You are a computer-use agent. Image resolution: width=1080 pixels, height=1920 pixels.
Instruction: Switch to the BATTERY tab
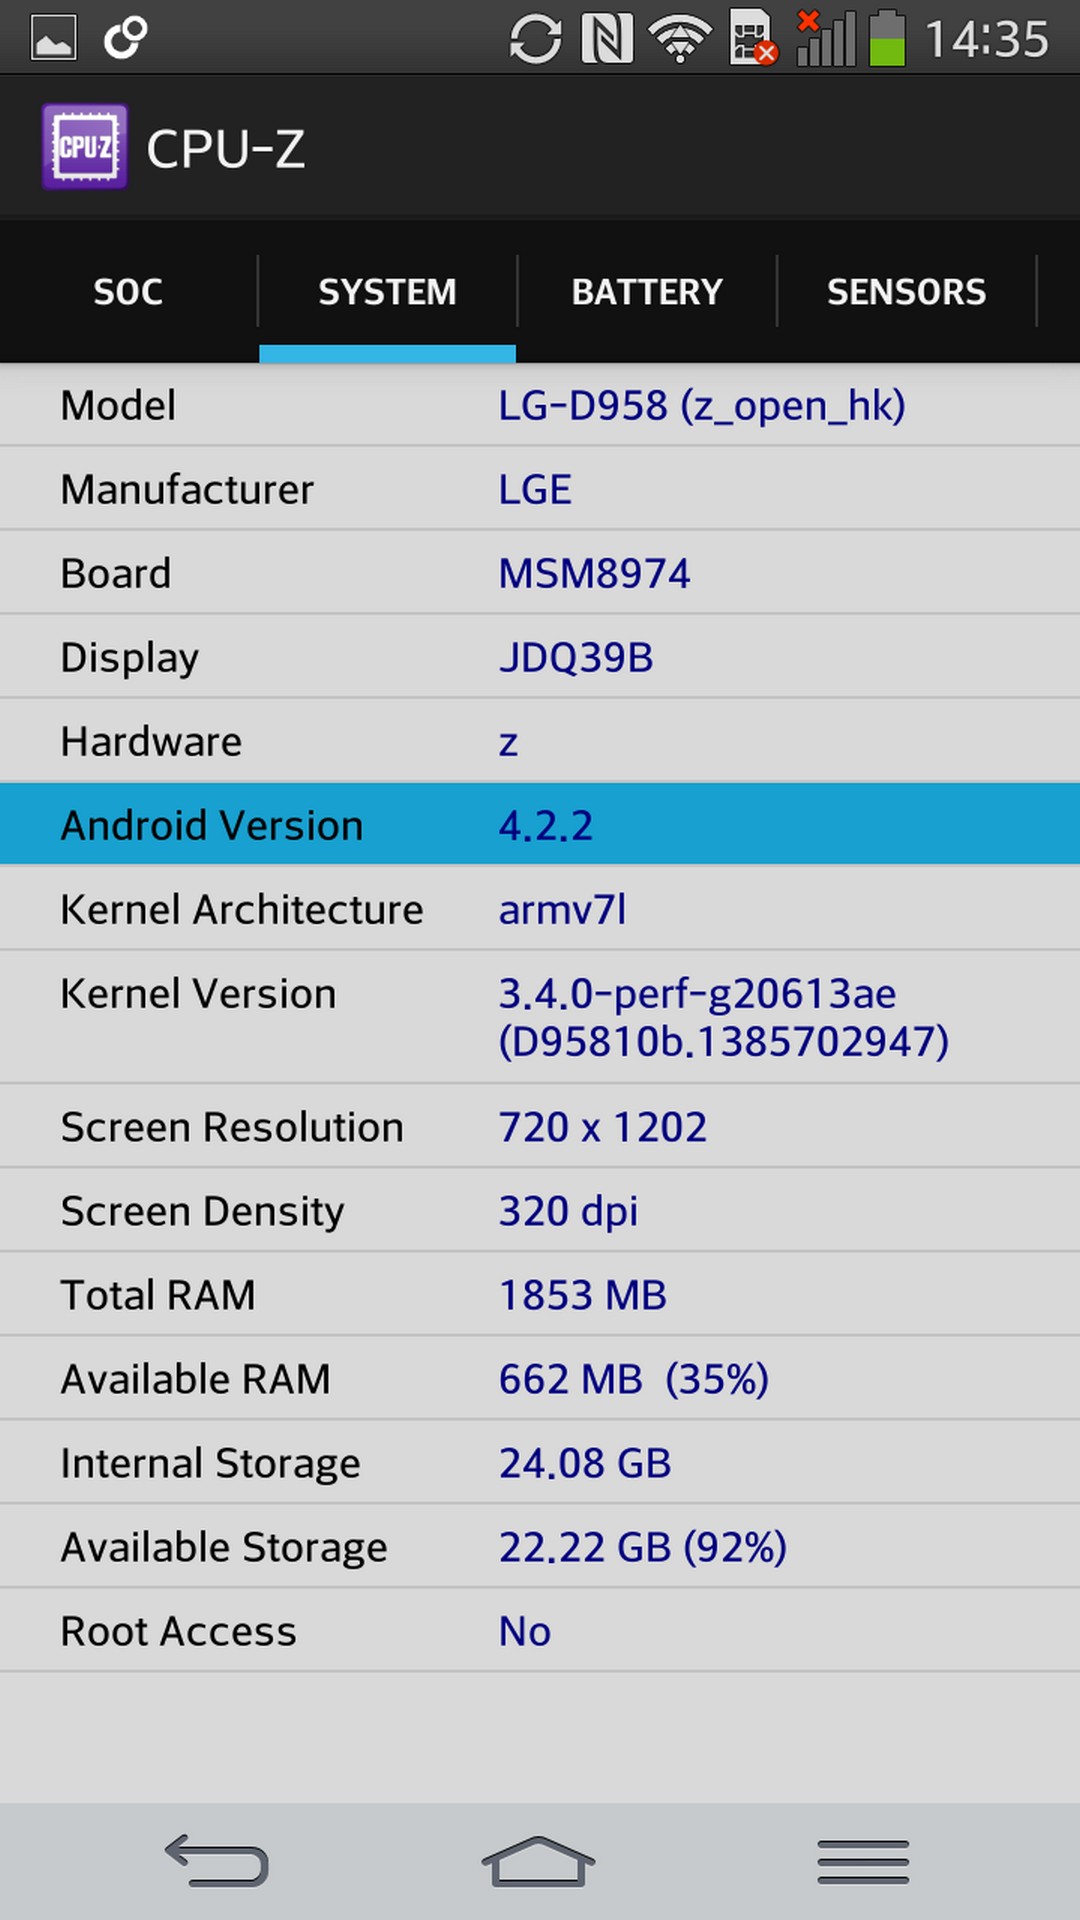647,292
